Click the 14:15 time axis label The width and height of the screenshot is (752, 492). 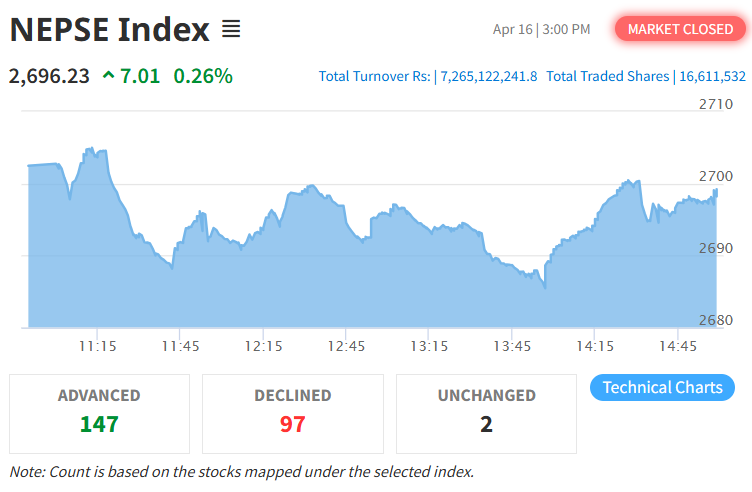pyautogui.click(x=595, y=346)
